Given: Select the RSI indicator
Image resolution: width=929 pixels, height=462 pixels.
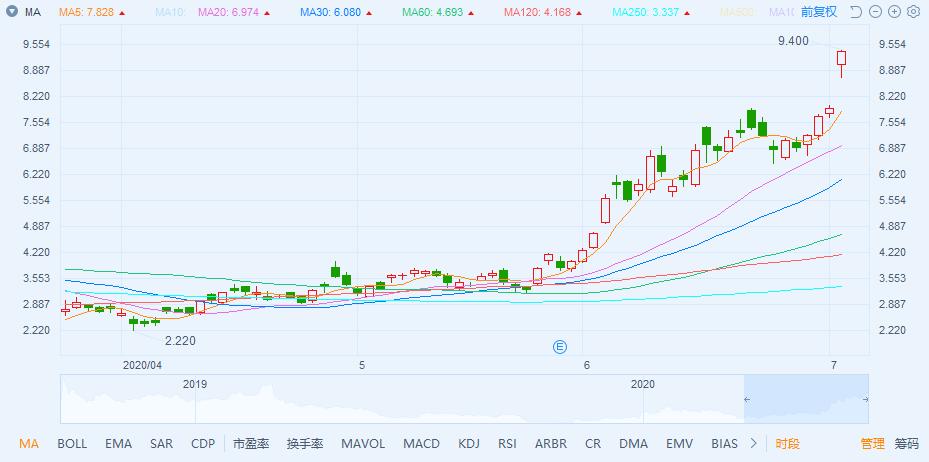Looking at the screenshot, I should coord(507,444).
